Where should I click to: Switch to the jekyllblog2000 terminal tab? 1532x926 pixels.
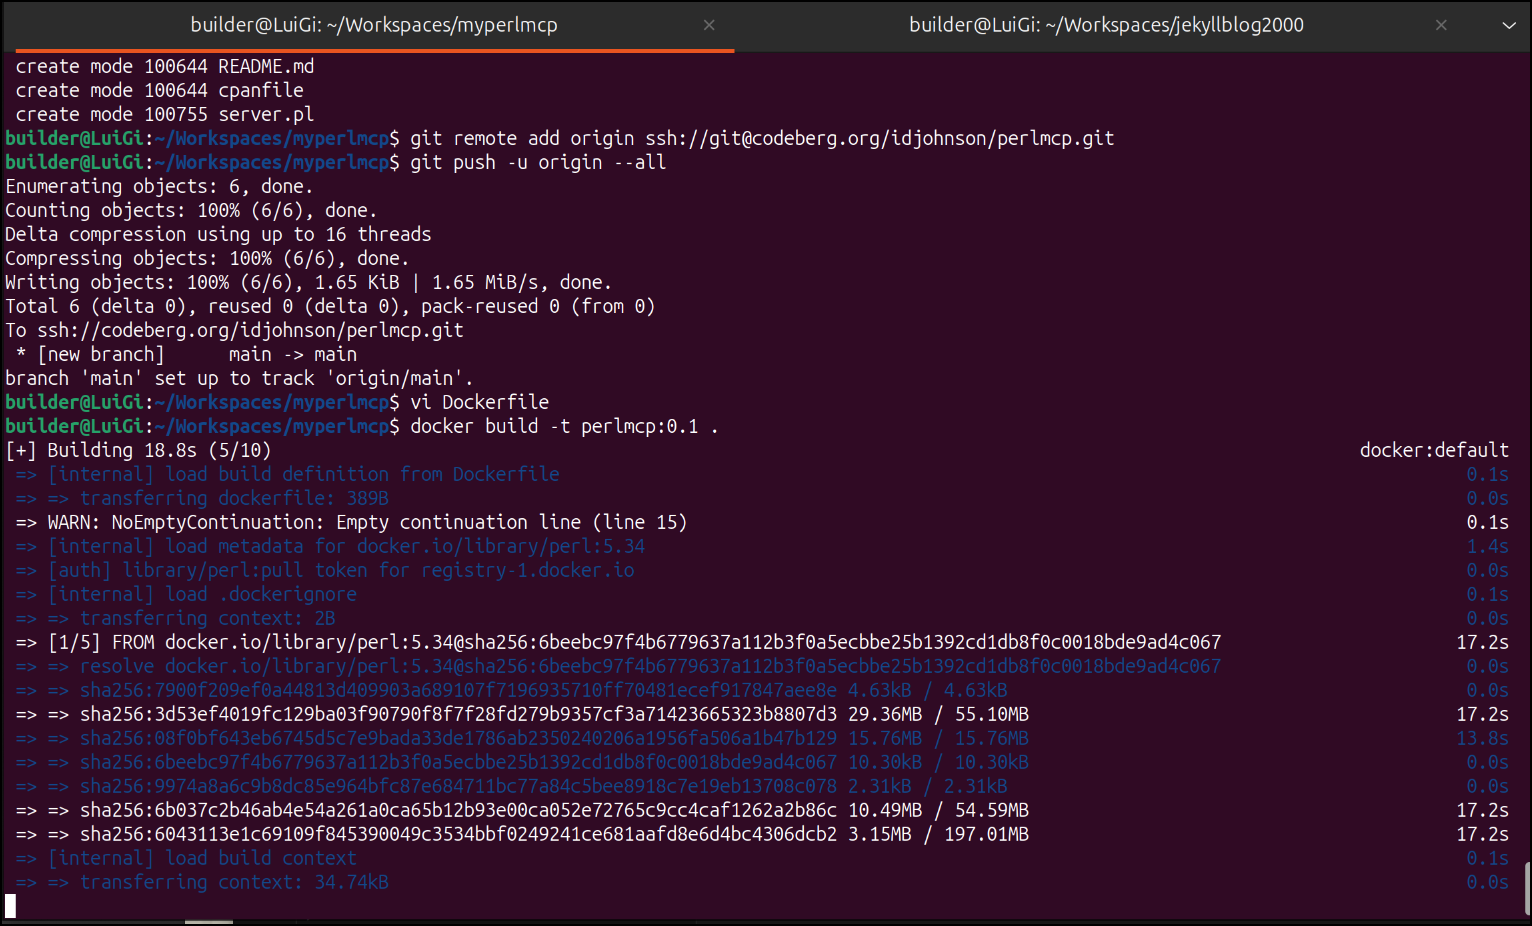click(1105, 25)
